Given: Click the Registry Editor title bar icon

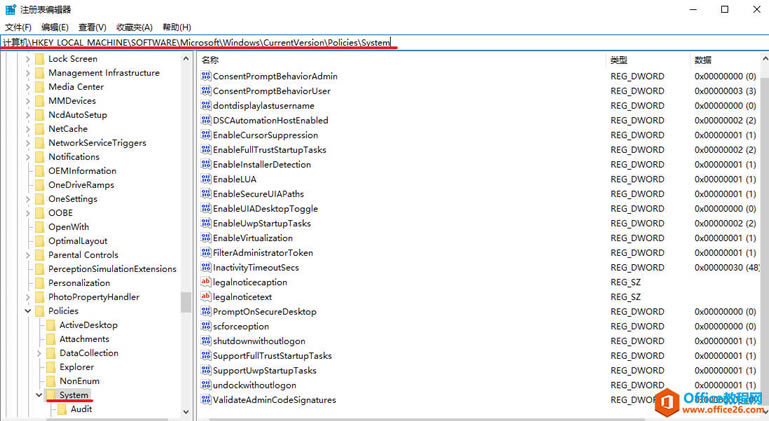Looking at the screenshot, I should 10,9.
